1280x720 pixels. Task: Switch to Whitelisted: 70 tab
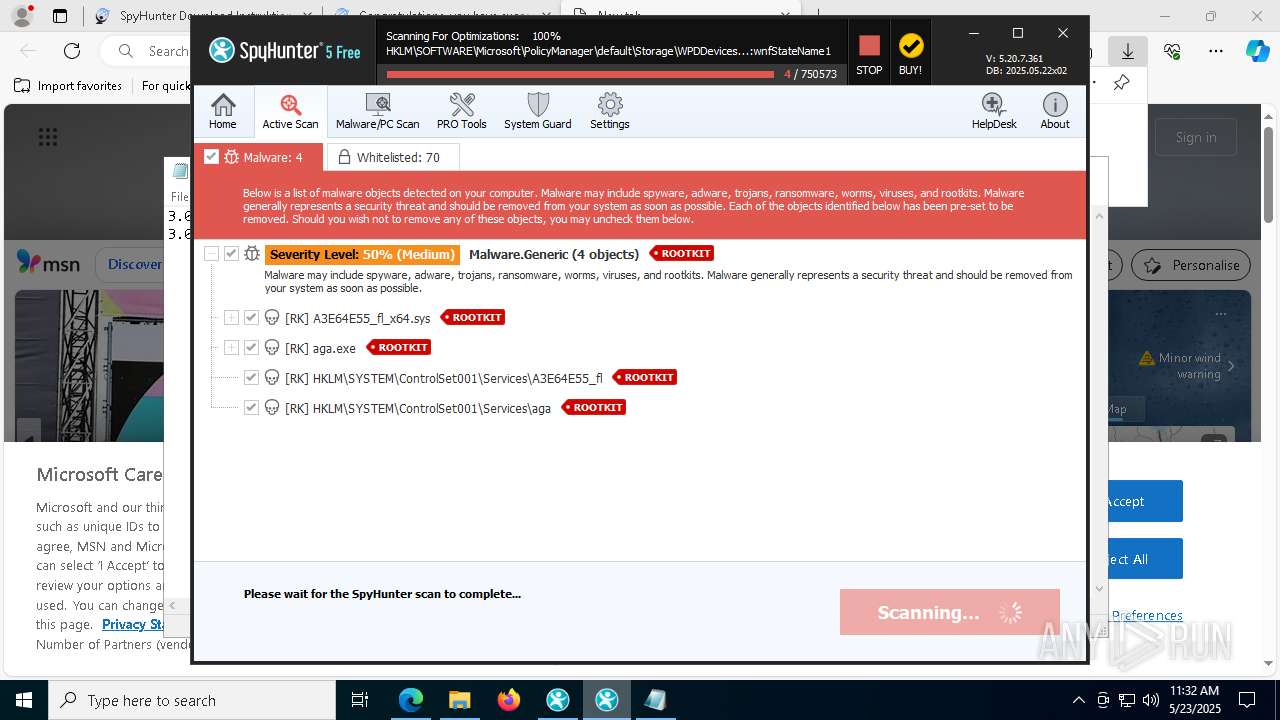click(x=393, y=157)
